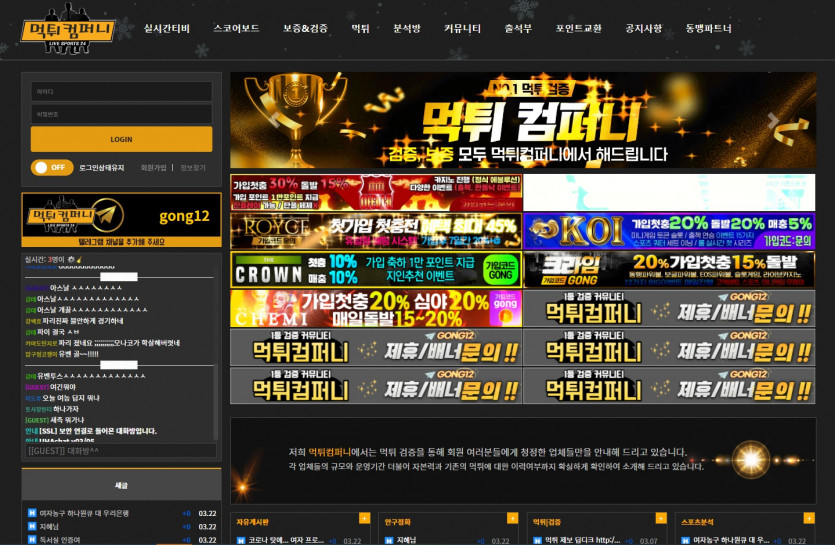Open the 스포츠분석 plus icon
This screenshot has width=835, height=545.
coord(807,518)
